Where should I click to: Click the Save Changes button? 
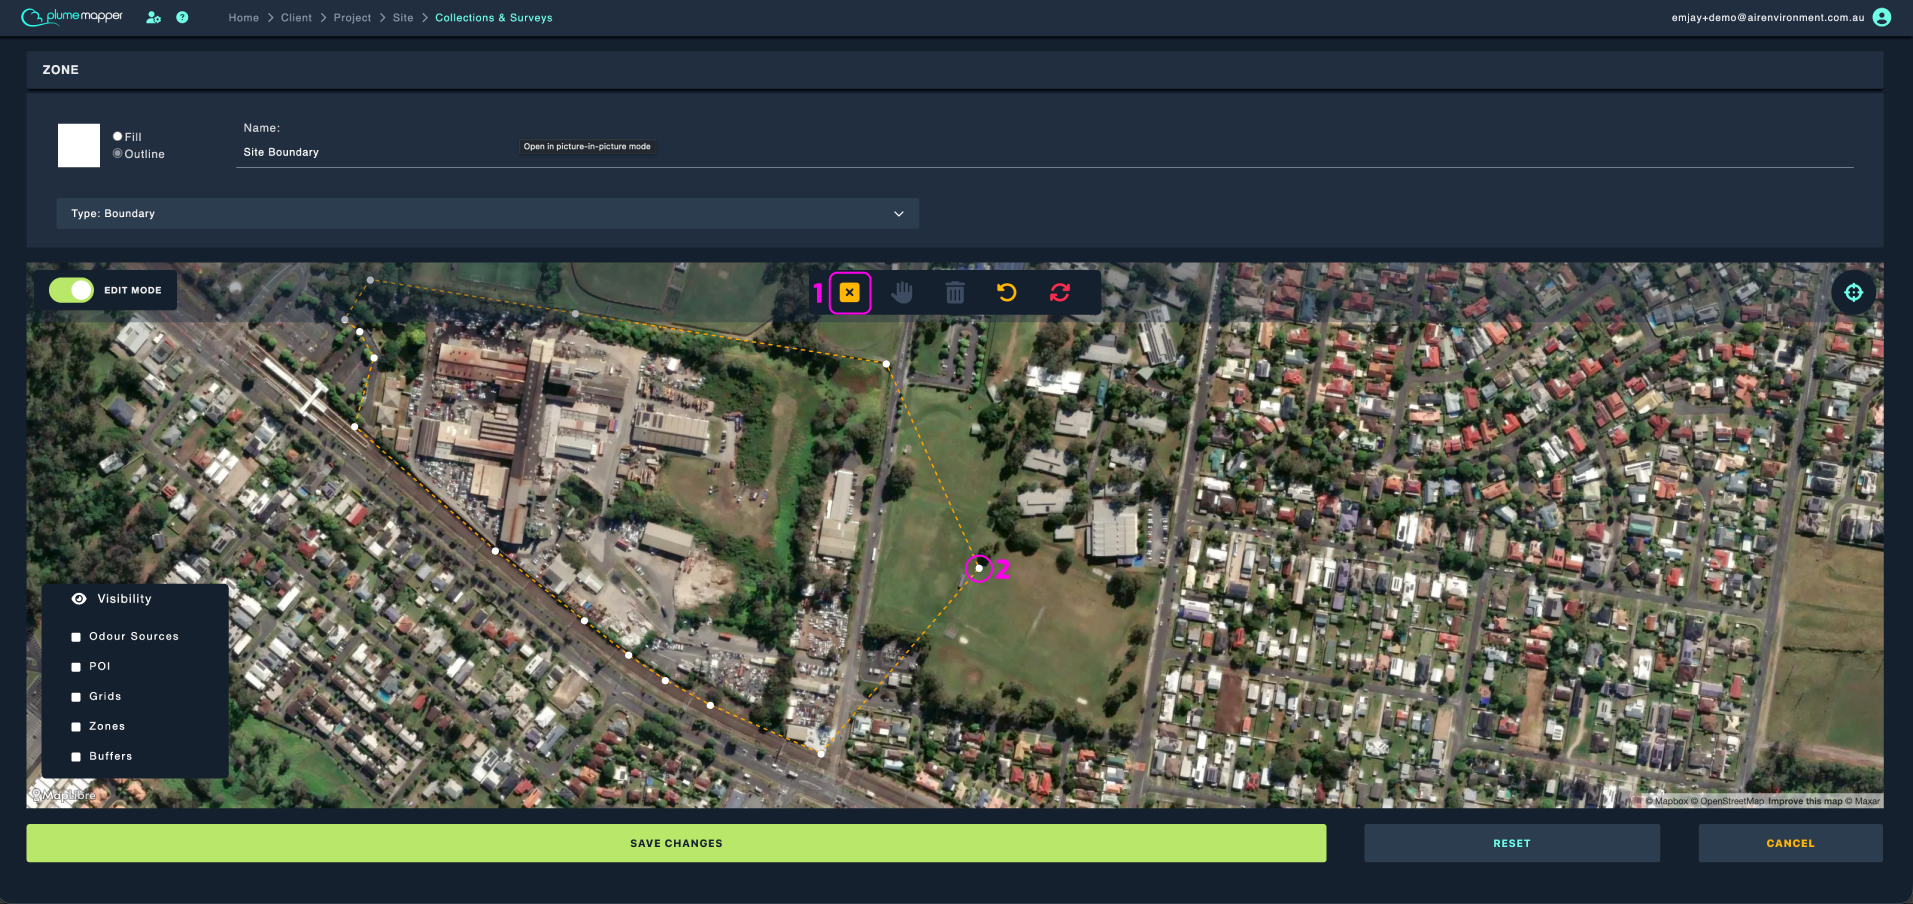click(676, 843)
